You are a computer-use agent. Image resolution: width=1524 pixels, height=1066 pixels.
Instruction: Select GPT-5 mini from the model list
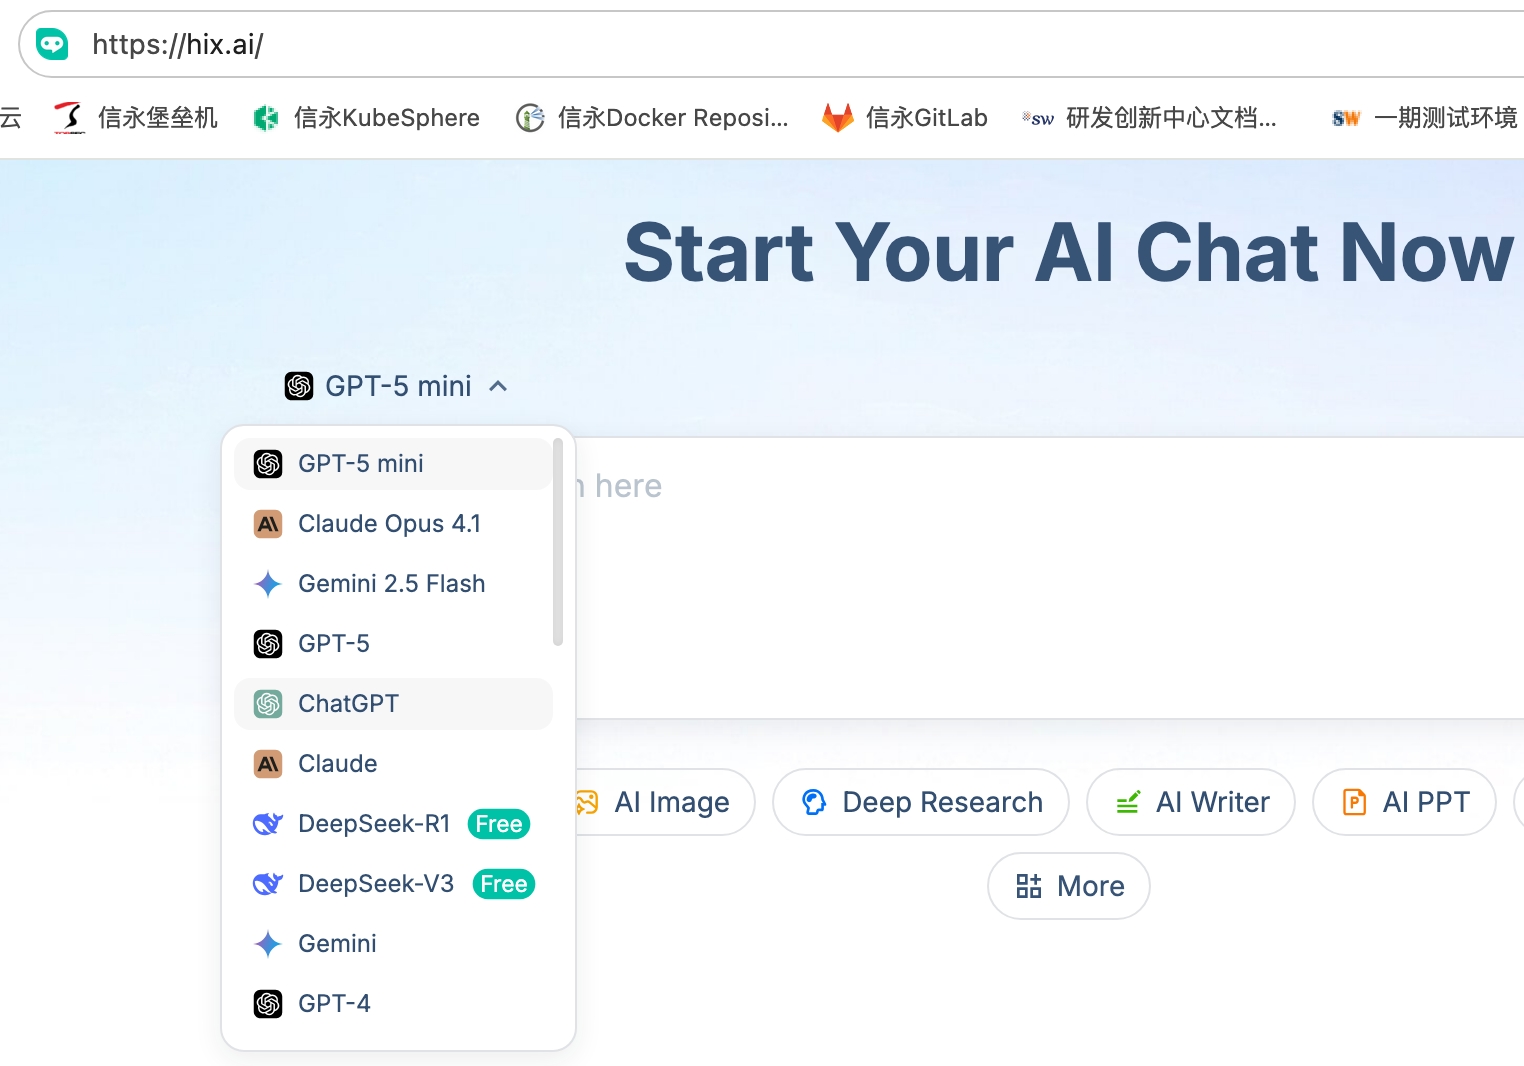point(393,464)
